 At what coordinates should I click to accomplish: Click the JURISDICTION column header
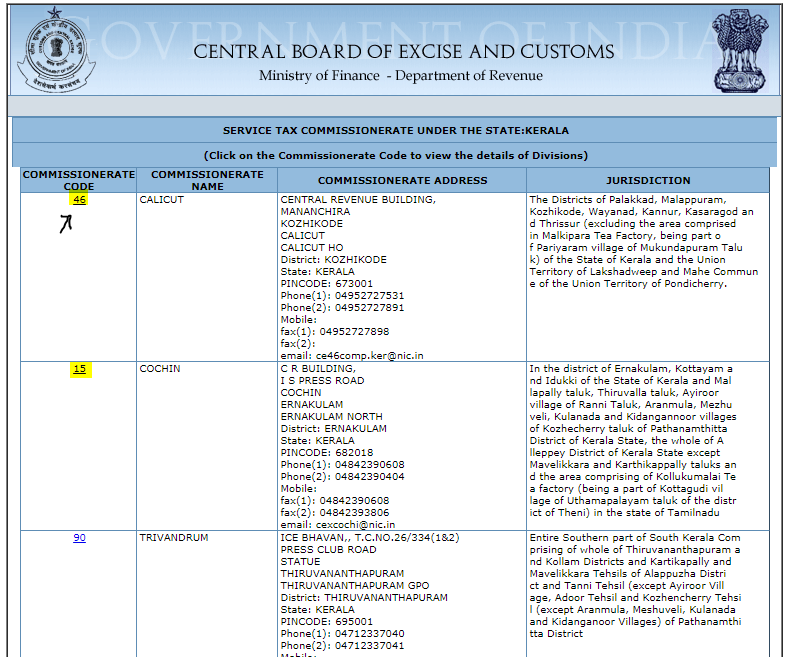(x=648, y=180)
